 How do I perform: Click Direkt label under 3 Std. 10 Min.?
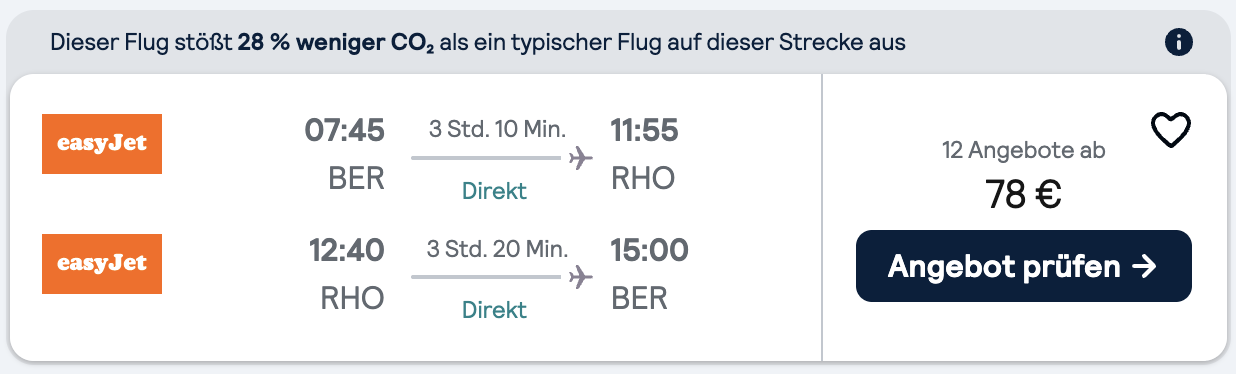click(494, 190)
